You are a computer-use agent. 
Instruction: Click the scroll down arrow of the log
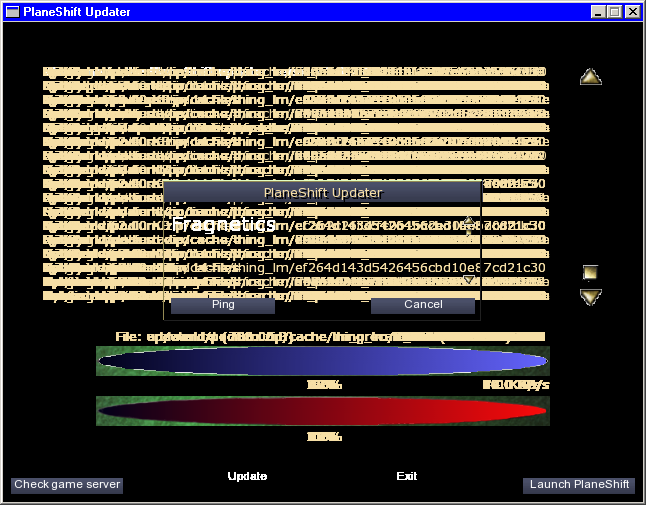pyautogui.click(x=590, y=296)
